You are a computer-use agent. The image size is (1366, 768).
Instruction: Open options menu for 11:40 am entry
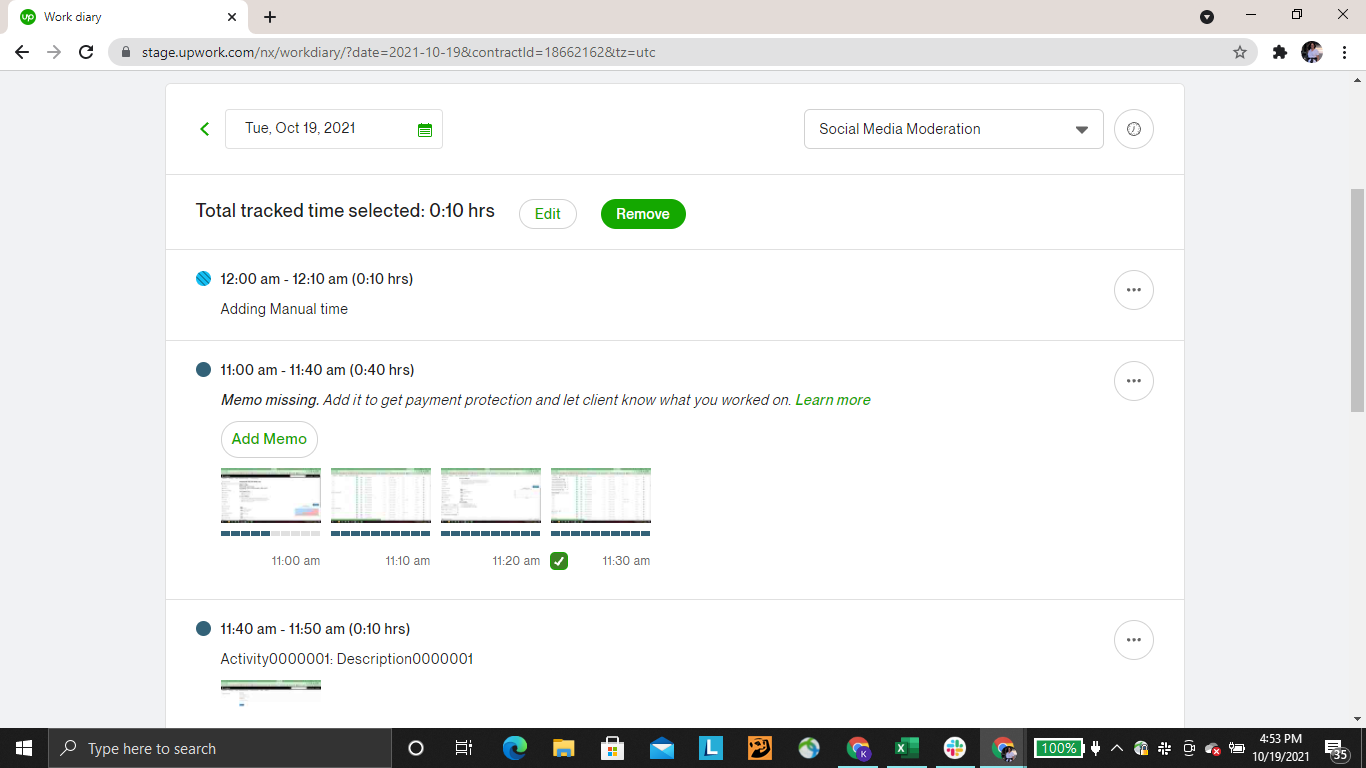coord(1133,640)
